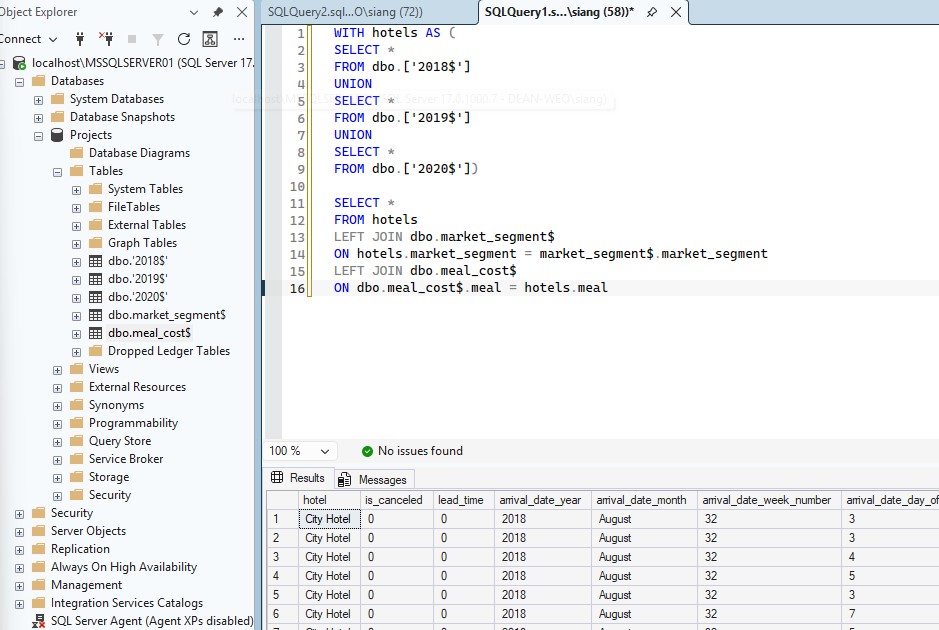Select the Service Broker folder
The image size is (939, 630).
126,459
